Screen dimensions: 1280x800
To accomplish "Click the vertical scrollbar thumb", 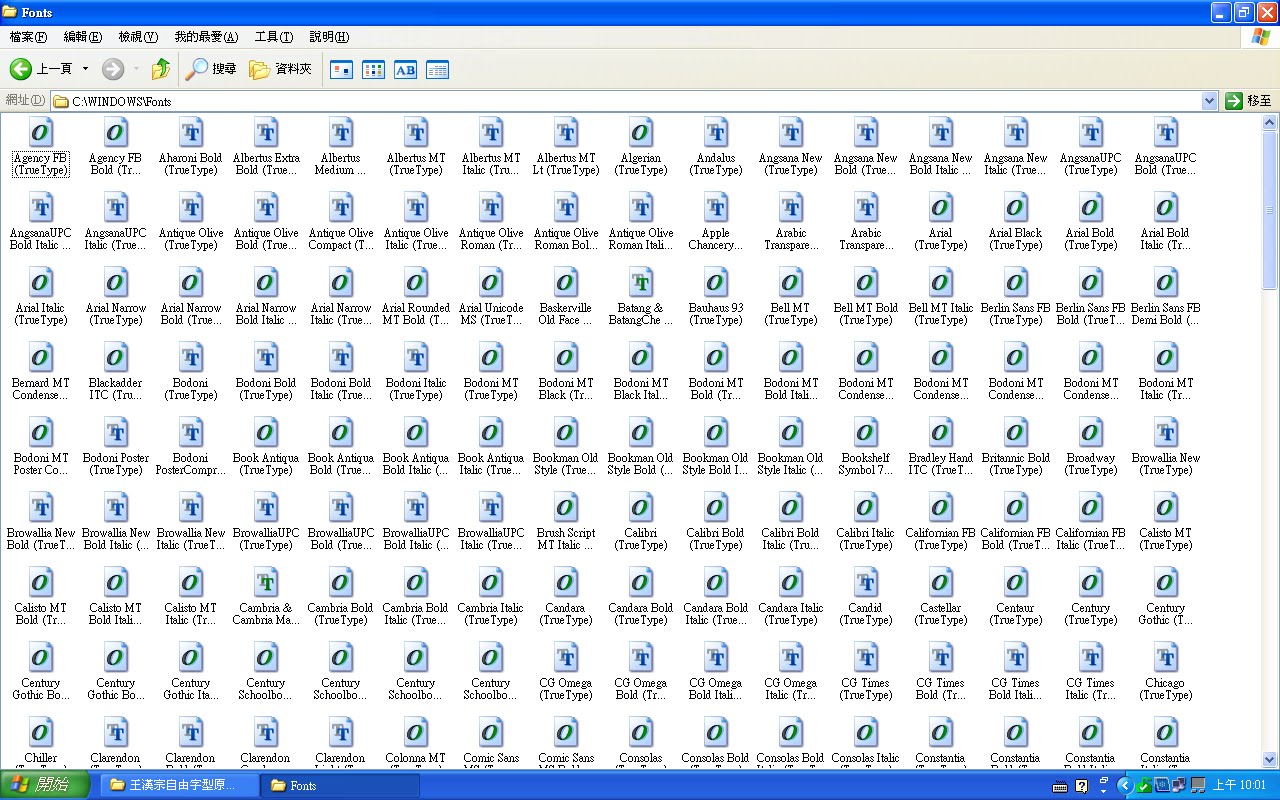I will 1271,211.
